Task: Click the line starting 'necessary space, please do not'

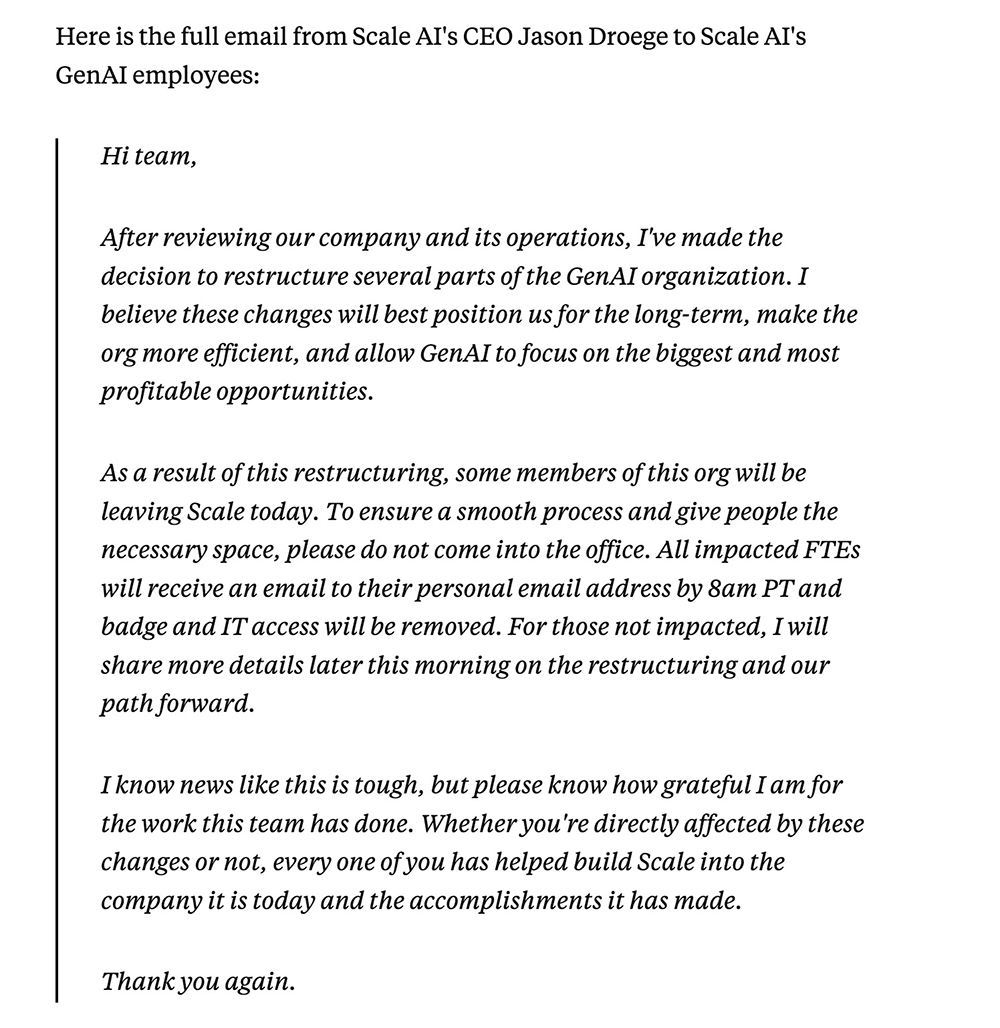Action: click(480, 549)
